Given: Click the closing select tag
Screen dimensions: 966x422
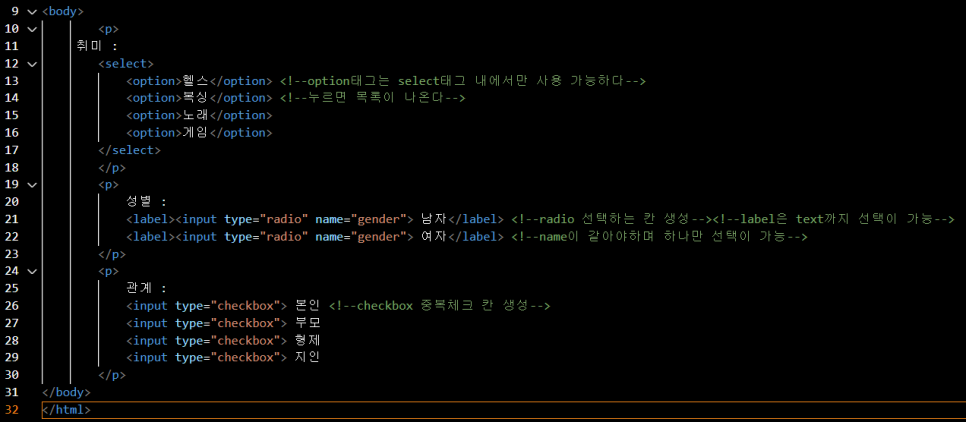Looking at the screenshot, I should (x=129, y=150).
